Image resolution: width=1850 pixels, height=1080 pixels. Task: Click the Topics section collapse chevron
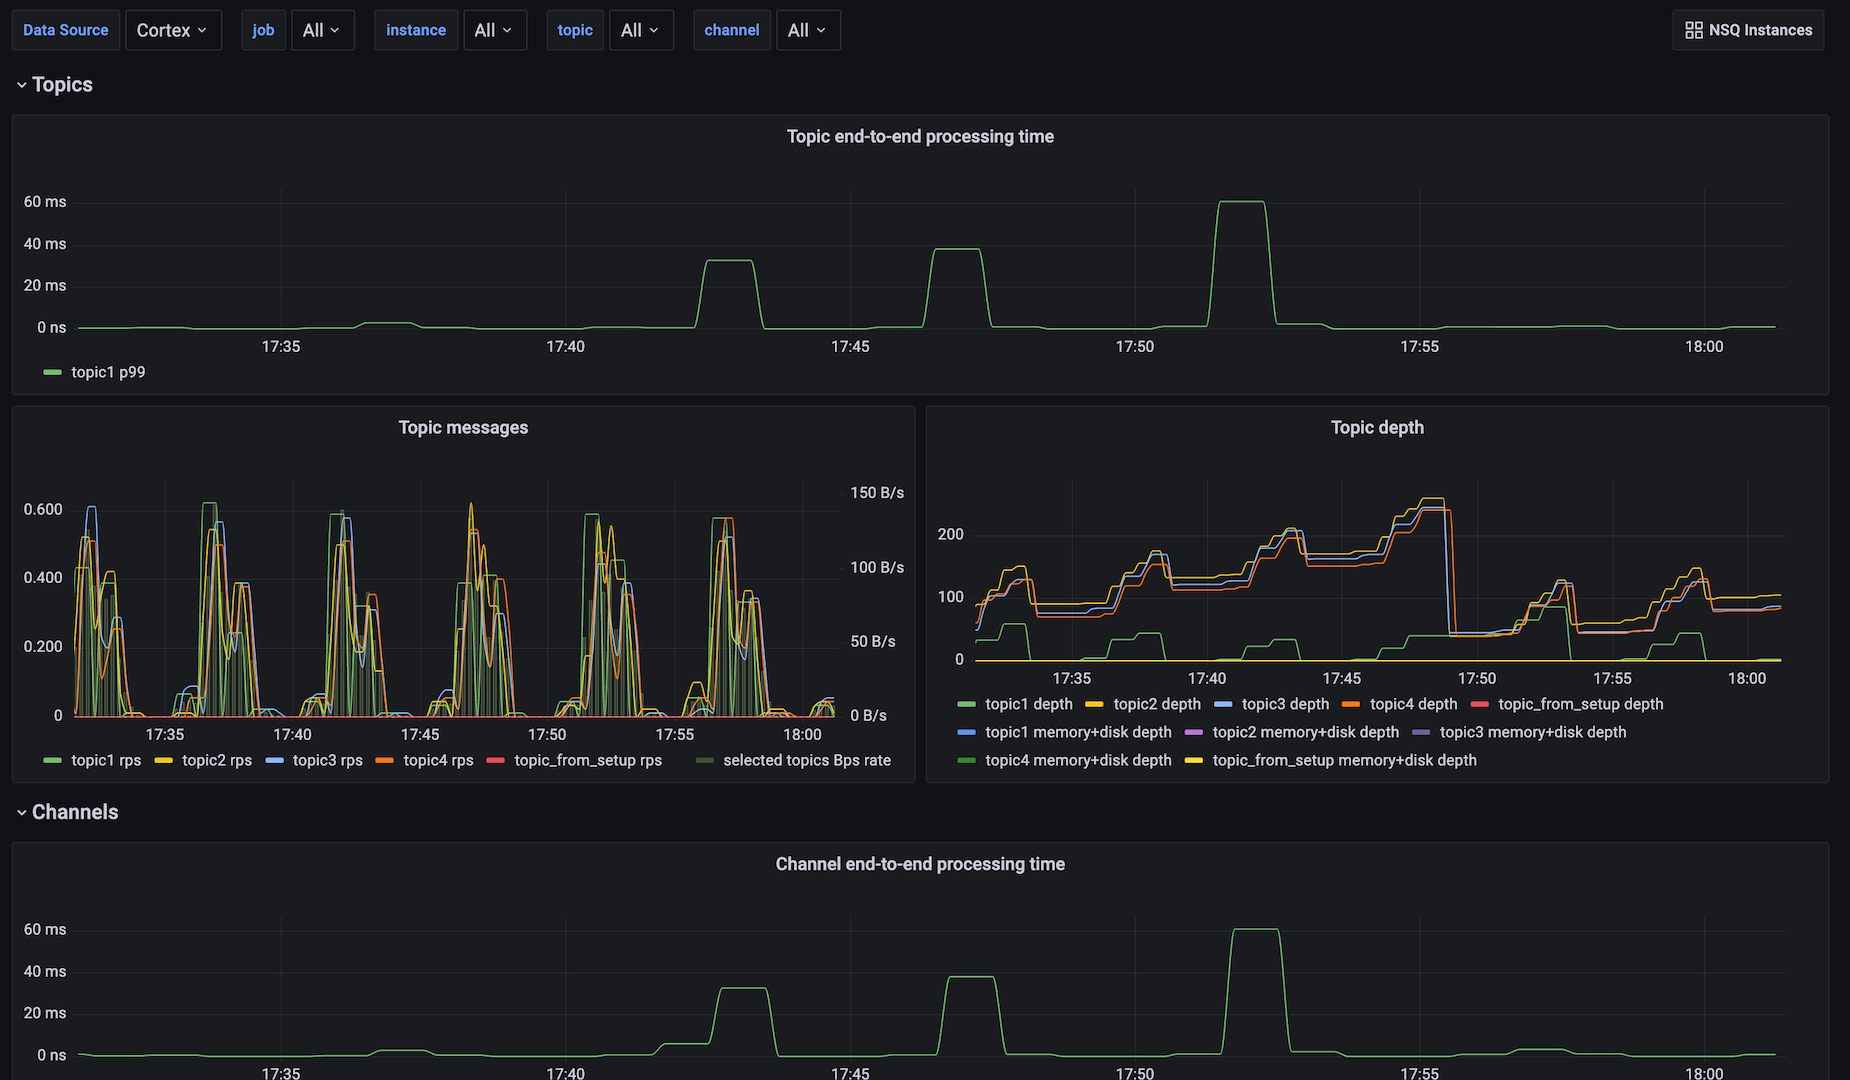(21, 84)
